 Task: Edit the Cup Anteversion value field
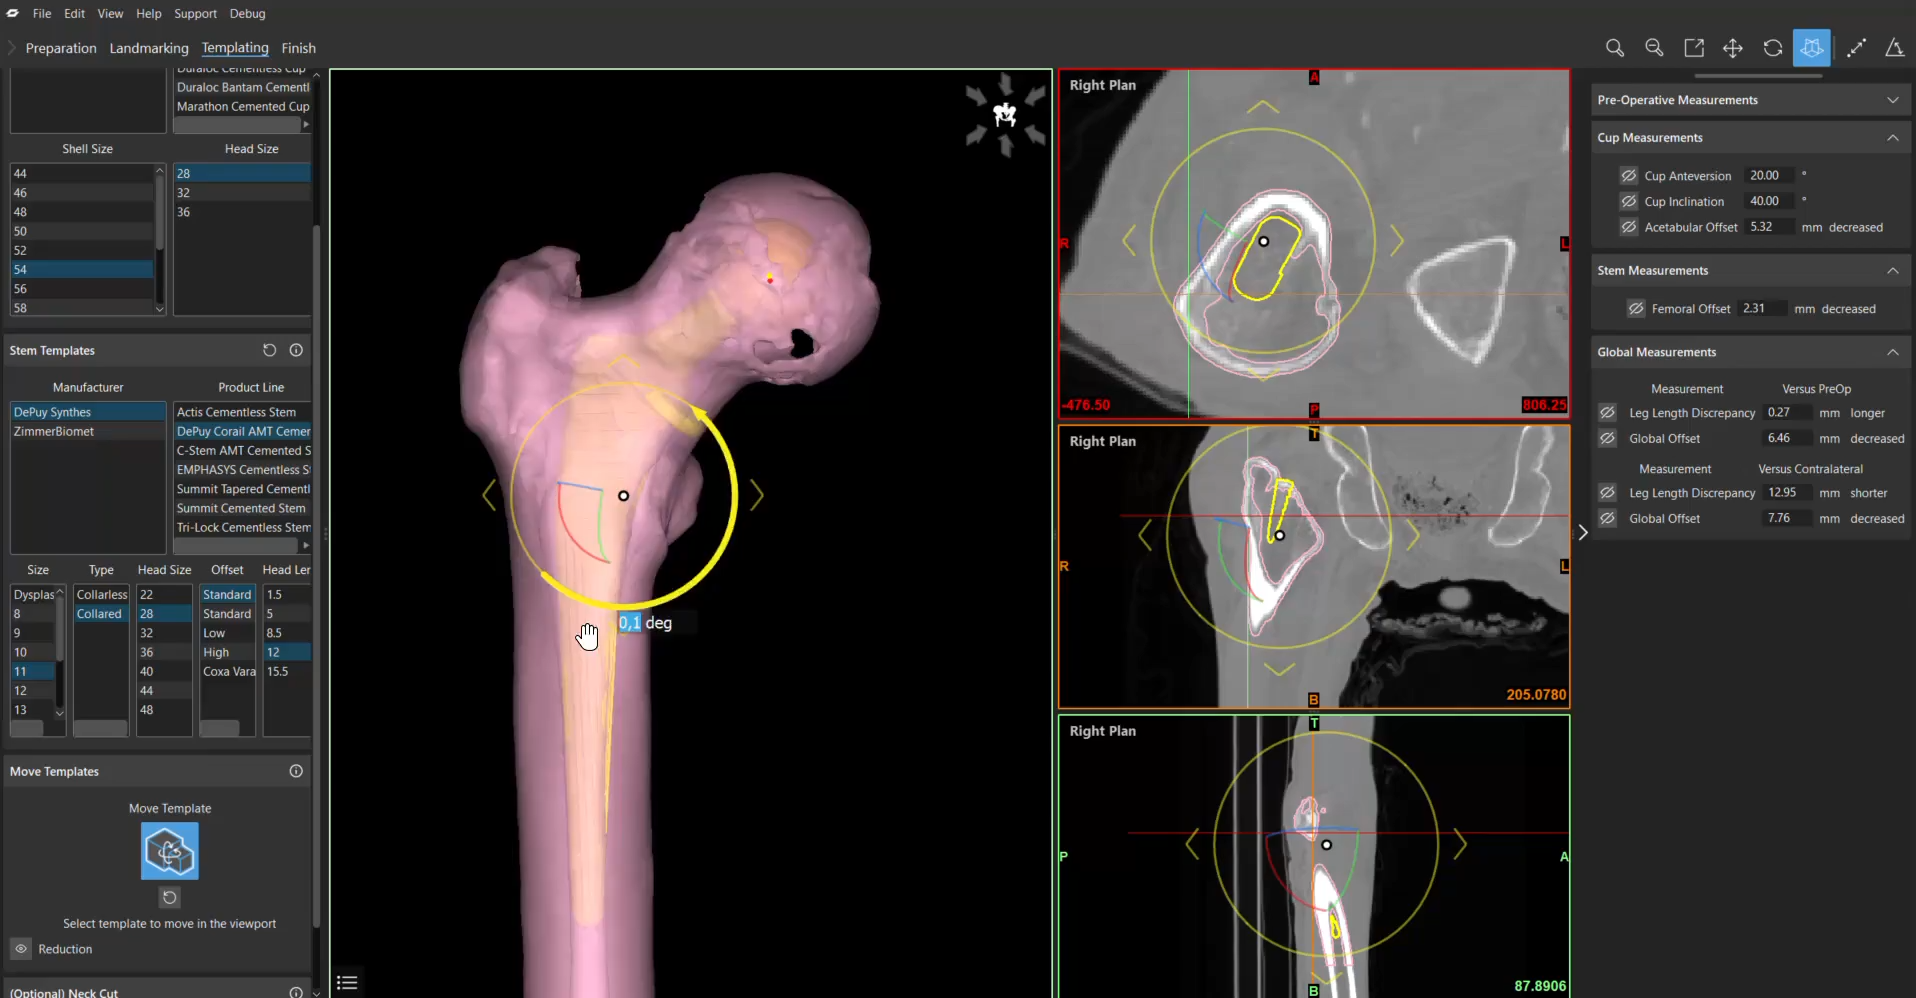(x=1768, y=175)
